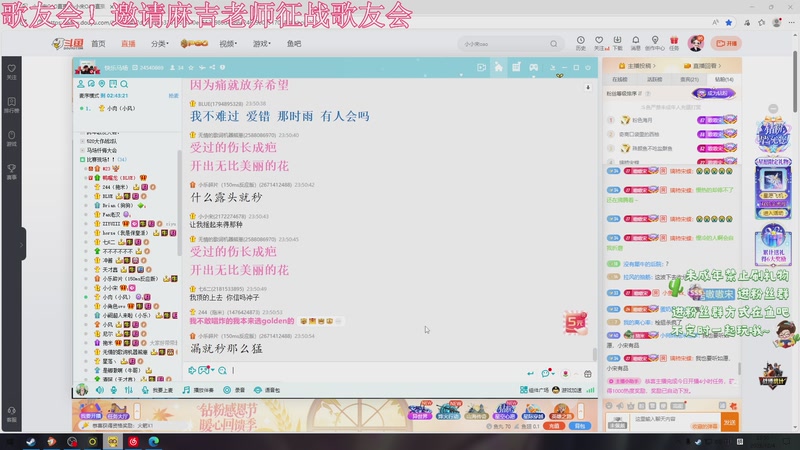The height and width of the screenshot is (450, 800).
Task: Click the 充值 recharge button
Action: click(554, 426)
